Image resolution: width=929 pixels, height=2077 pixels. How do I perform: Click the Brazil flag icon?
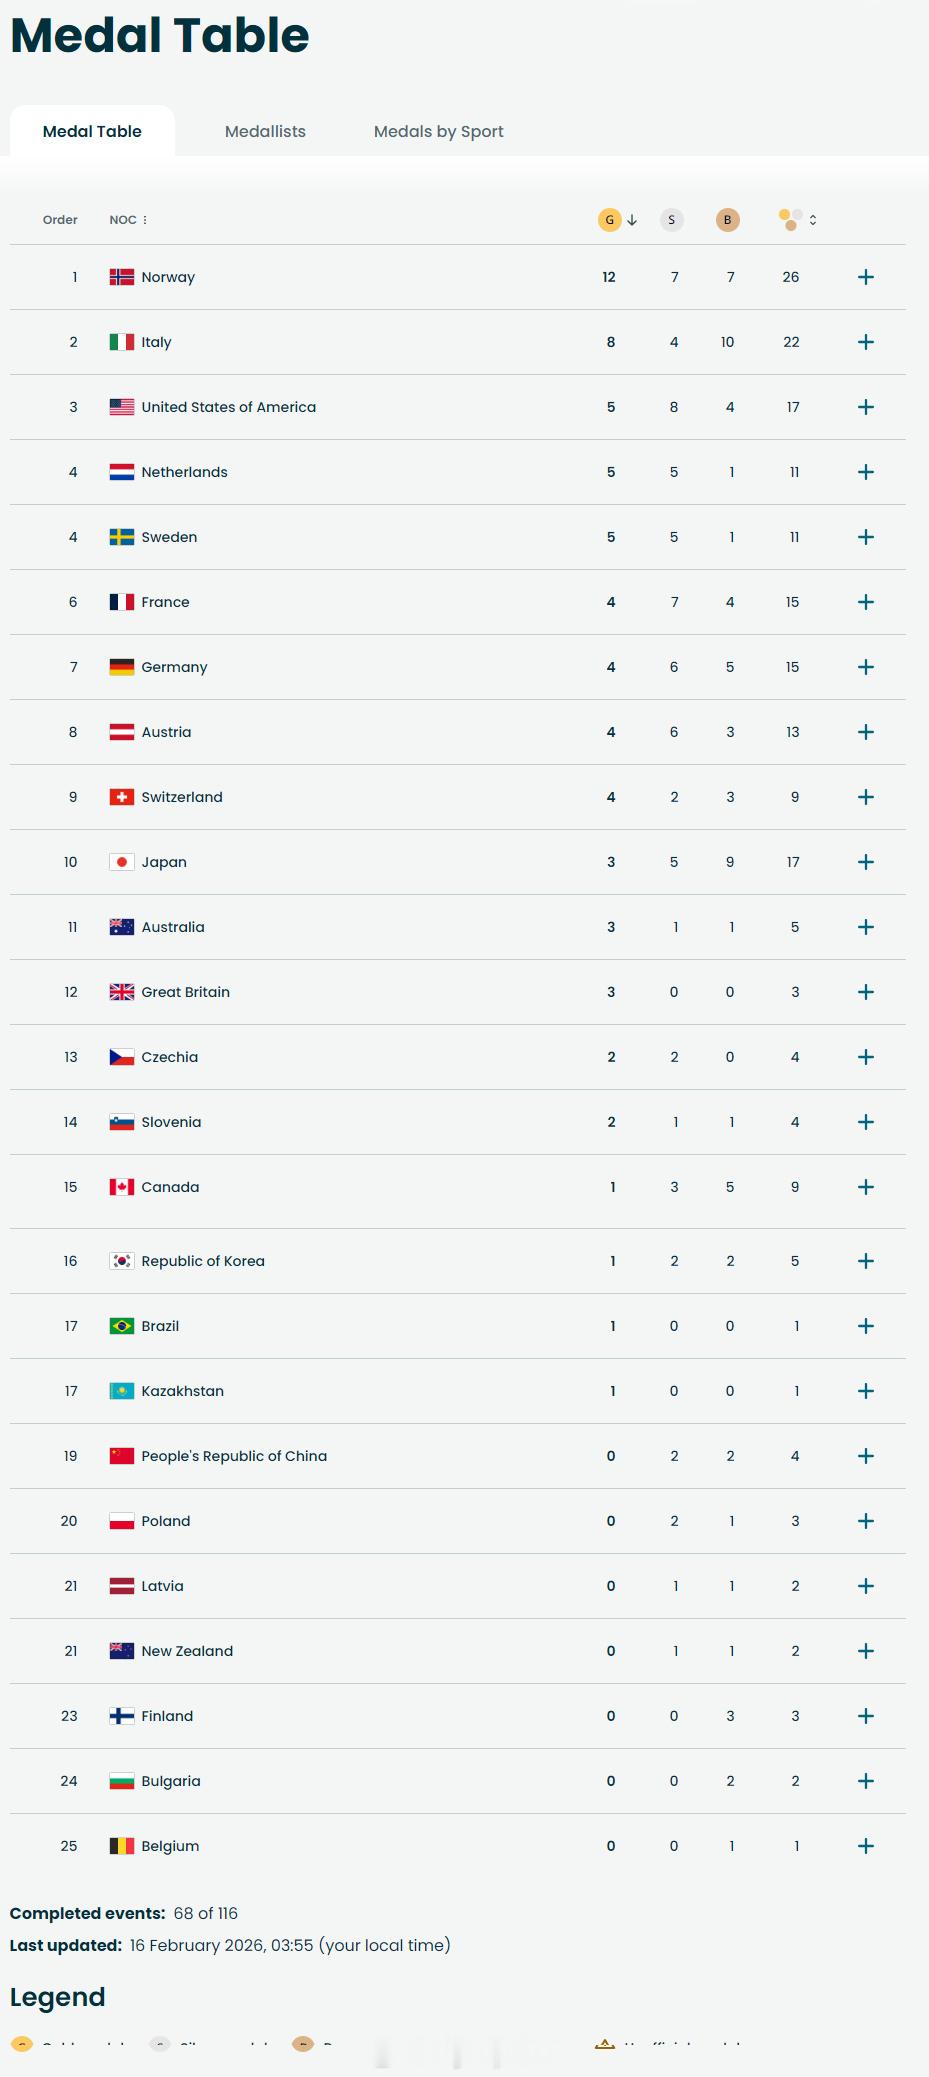click(x=122, y=1326)
